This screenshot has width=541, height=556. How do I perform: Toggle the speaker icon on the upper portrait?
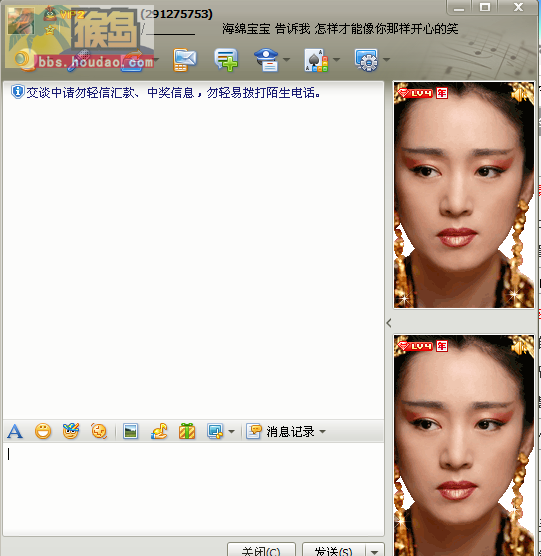[520, 95]
